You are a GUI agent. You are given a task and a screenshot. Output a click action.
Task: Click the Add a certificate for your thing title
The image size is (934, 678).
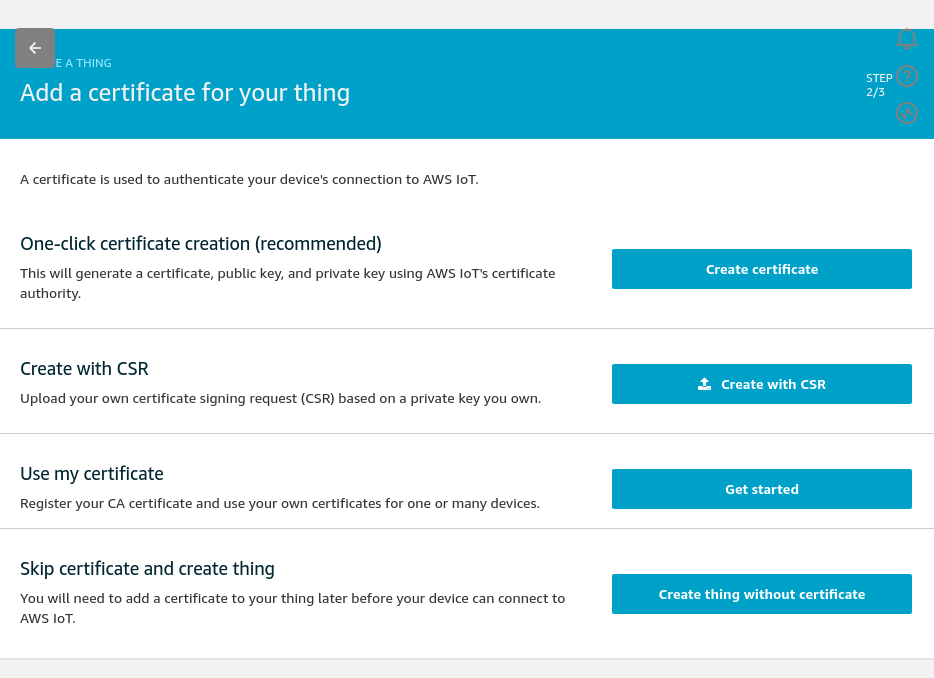185,93
